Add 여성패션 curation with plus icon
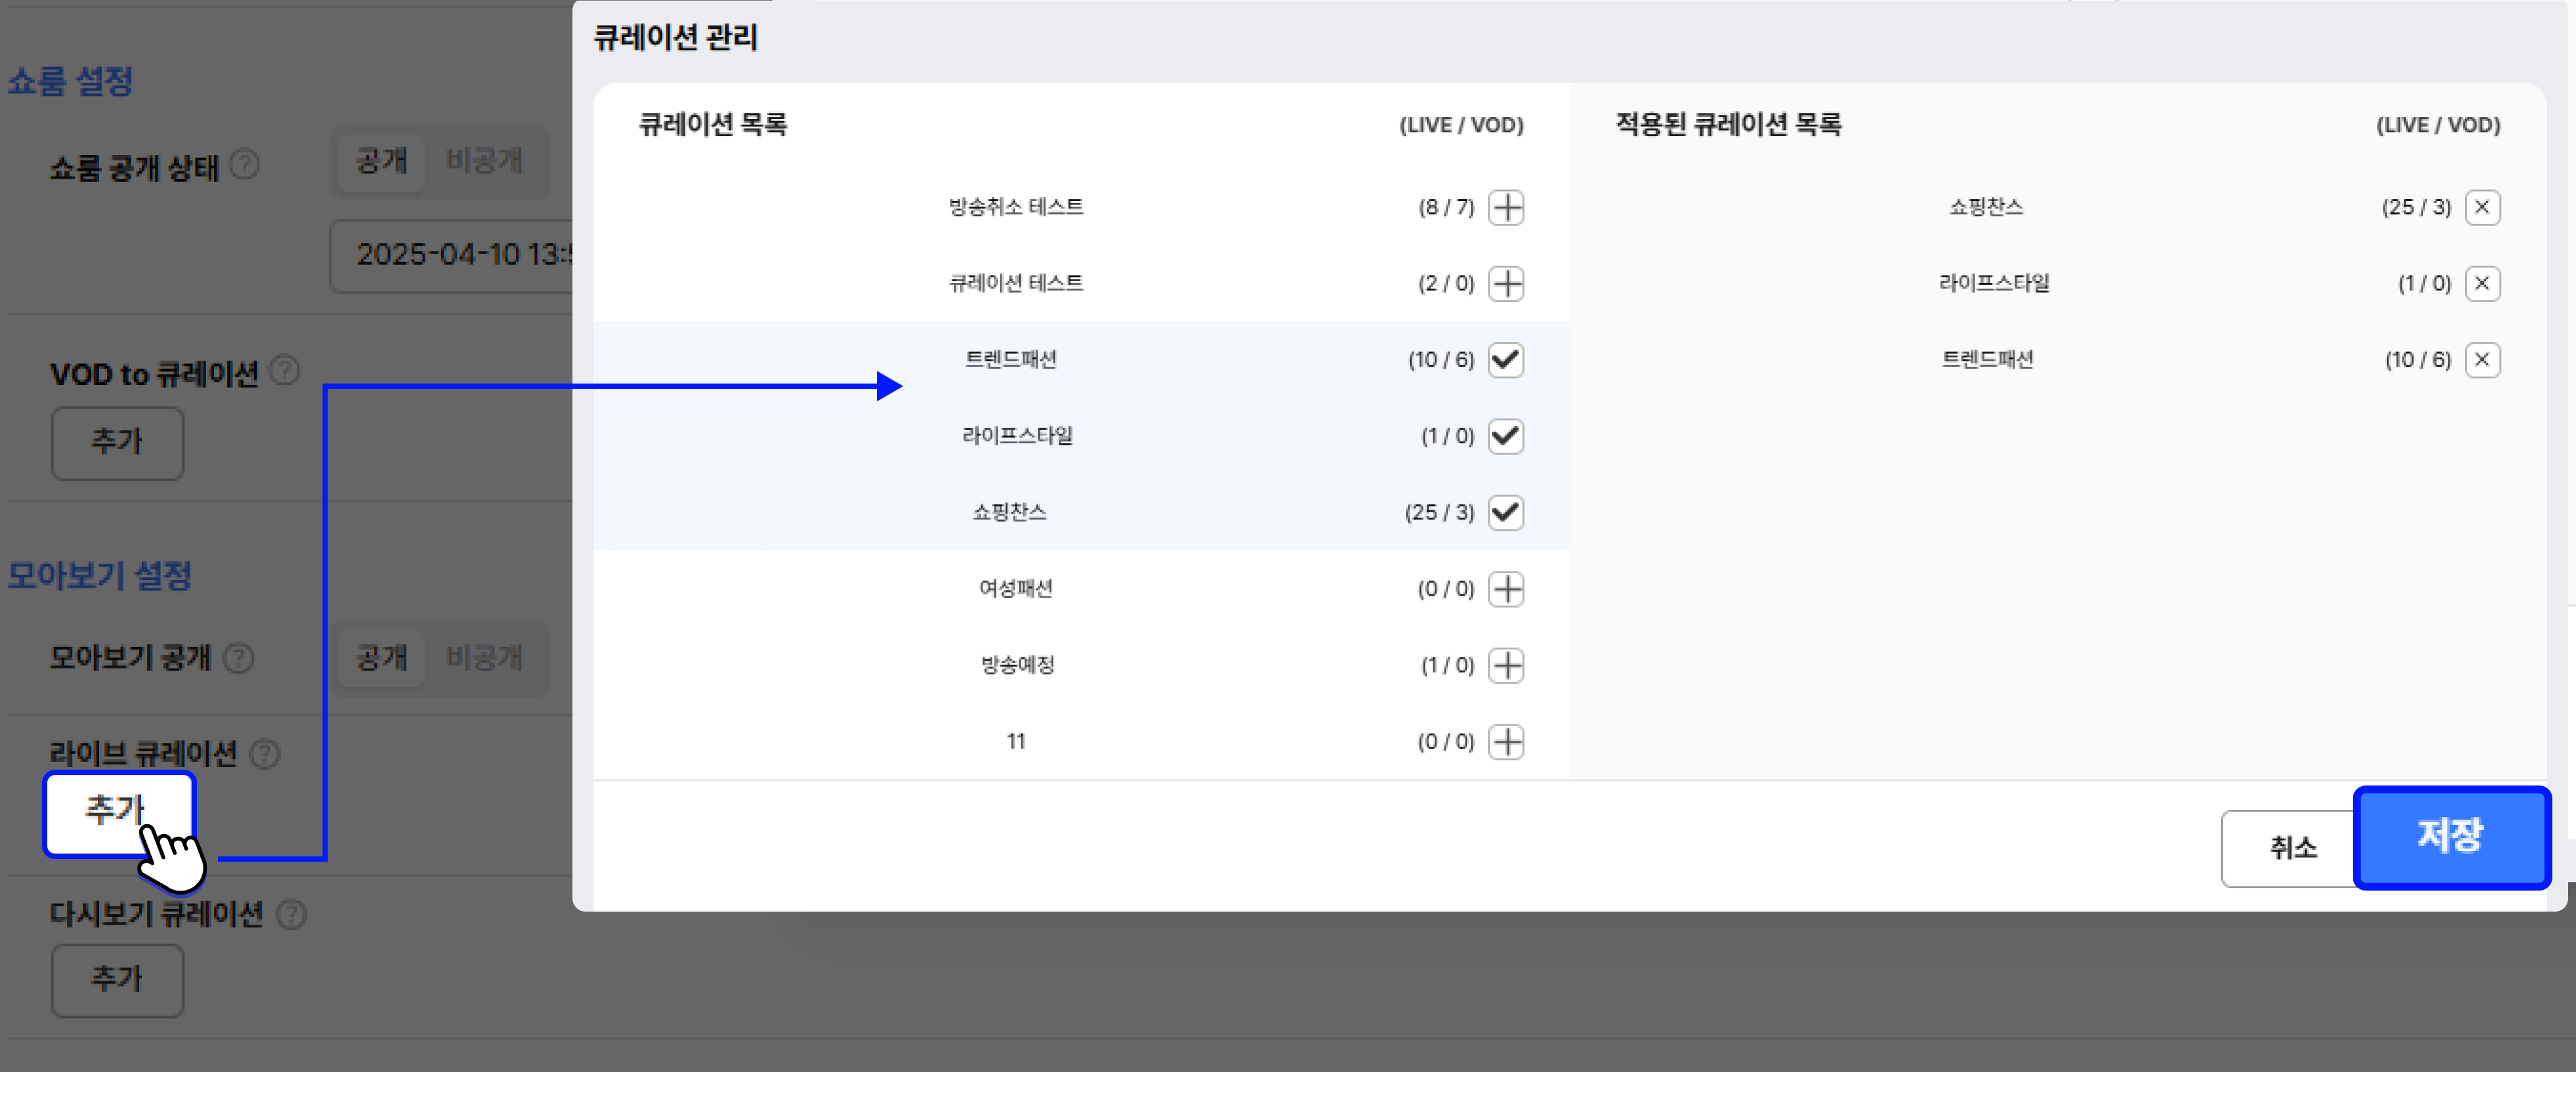Image resolution: width=2576 pixels, height=1106 pixels. 1506,589
